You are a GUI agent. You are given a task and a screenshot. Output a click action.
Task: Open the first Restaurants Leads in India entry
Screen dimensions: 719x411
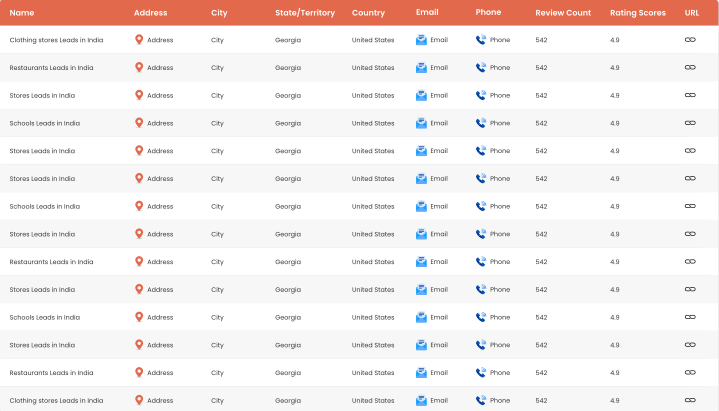pyautogui.click(x=51, y=68)
